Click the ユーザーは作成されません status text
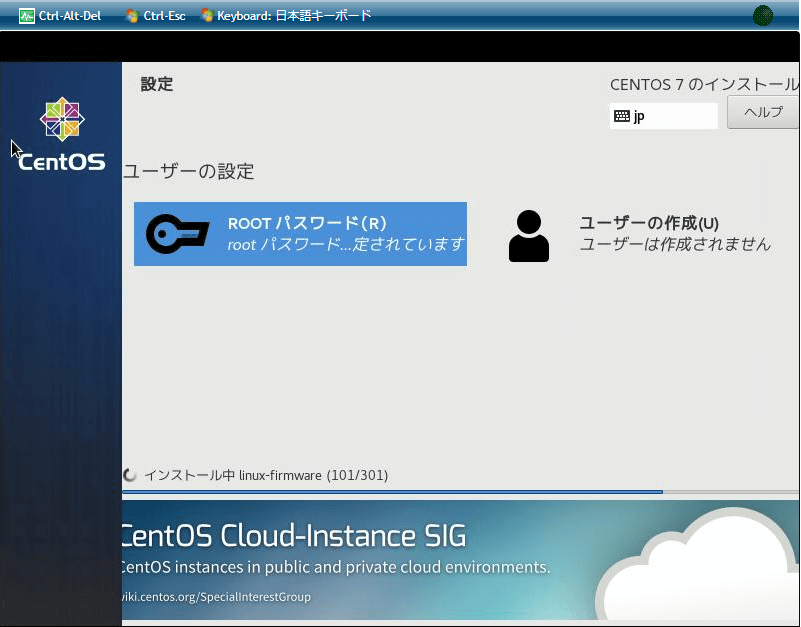Viewport: 801px width, 627px height. (x=675, y=244)
